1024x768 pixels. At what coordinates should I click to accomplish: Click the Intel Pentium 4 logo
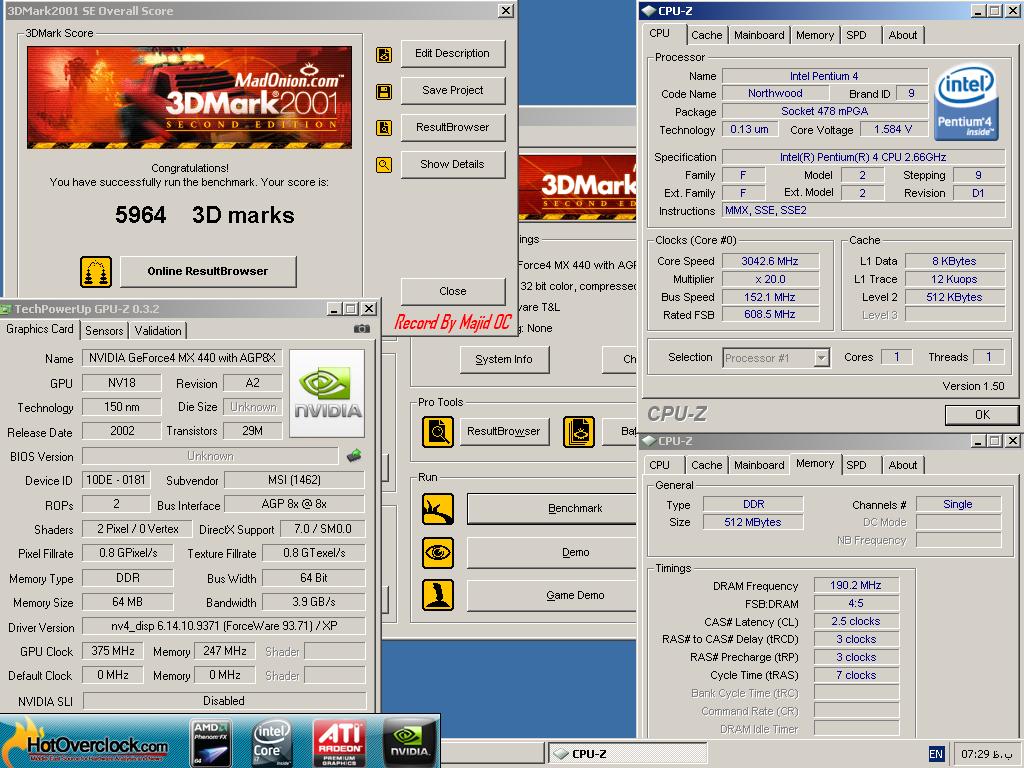point(965,103)
